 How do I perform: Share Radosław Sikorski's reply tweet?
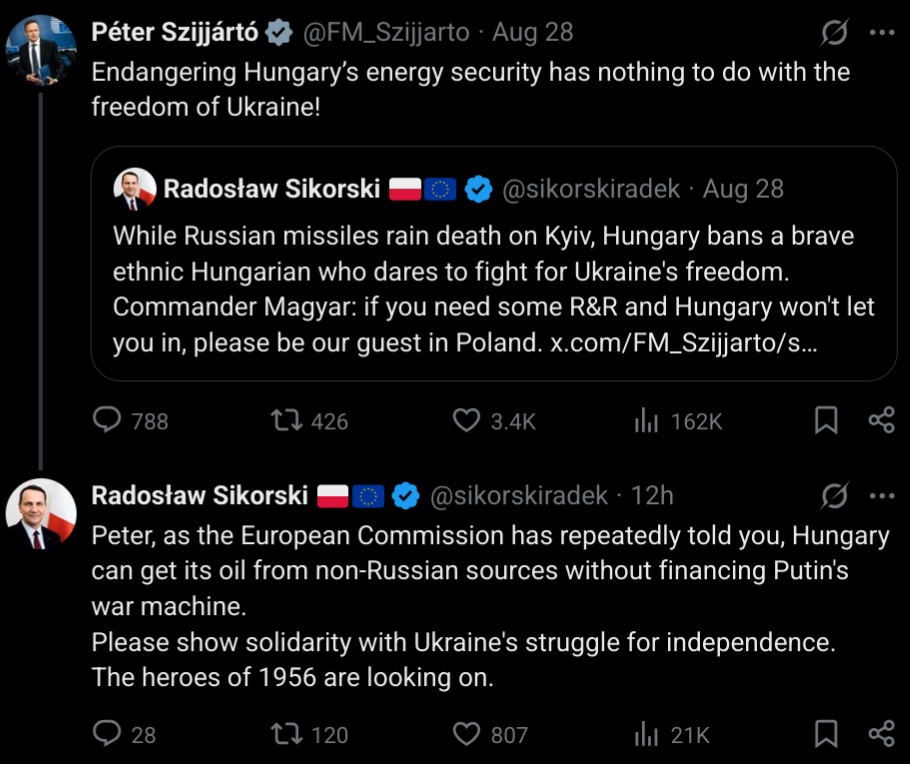[882, 734]
